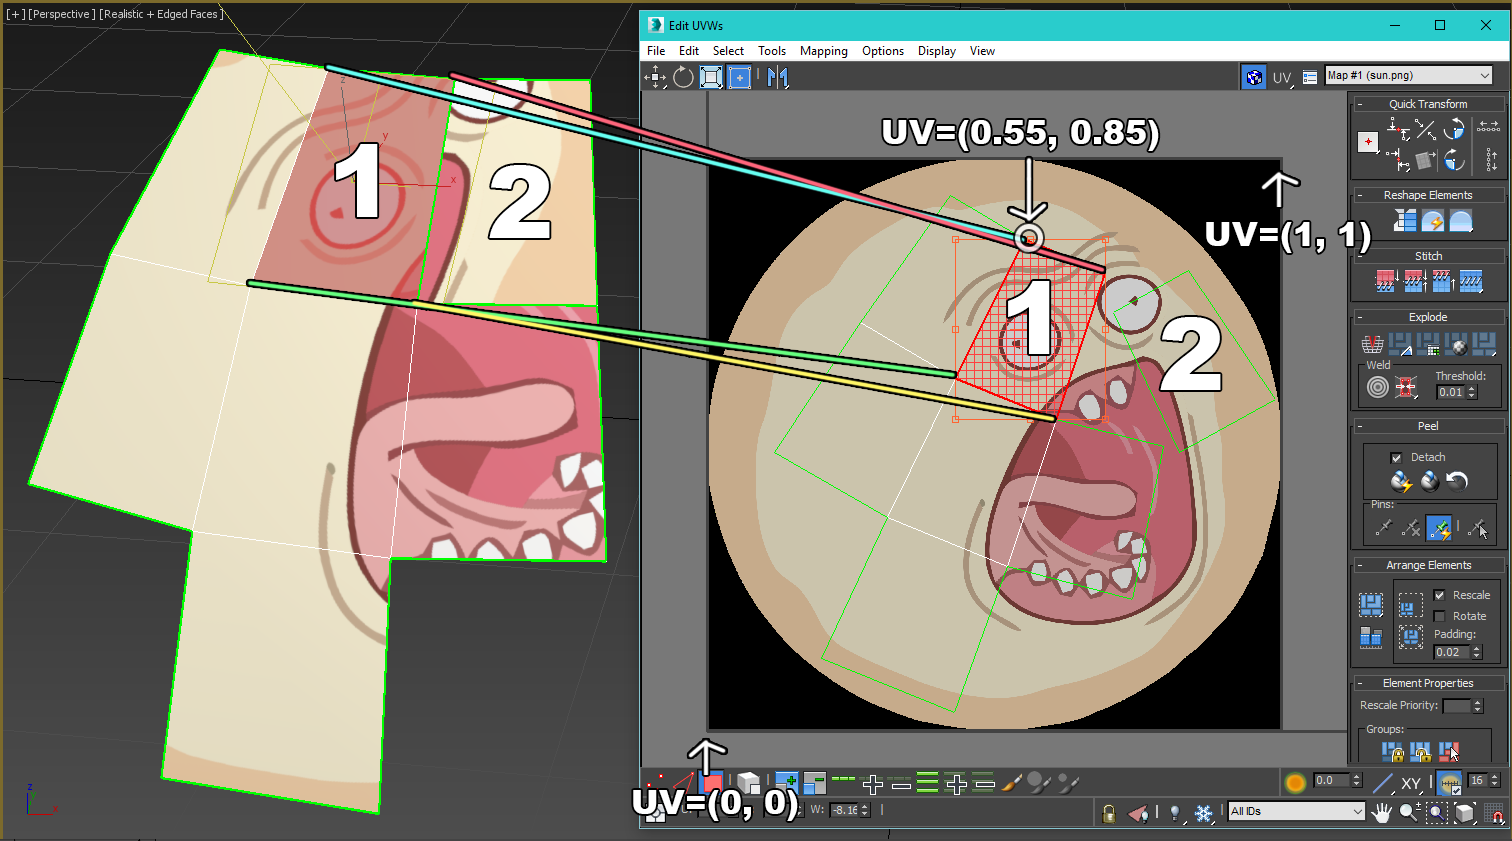Click the Pack Custom icon in Arrange Elements
The height and width of the screenshot is (841, 1512).
pos(1371,605)
